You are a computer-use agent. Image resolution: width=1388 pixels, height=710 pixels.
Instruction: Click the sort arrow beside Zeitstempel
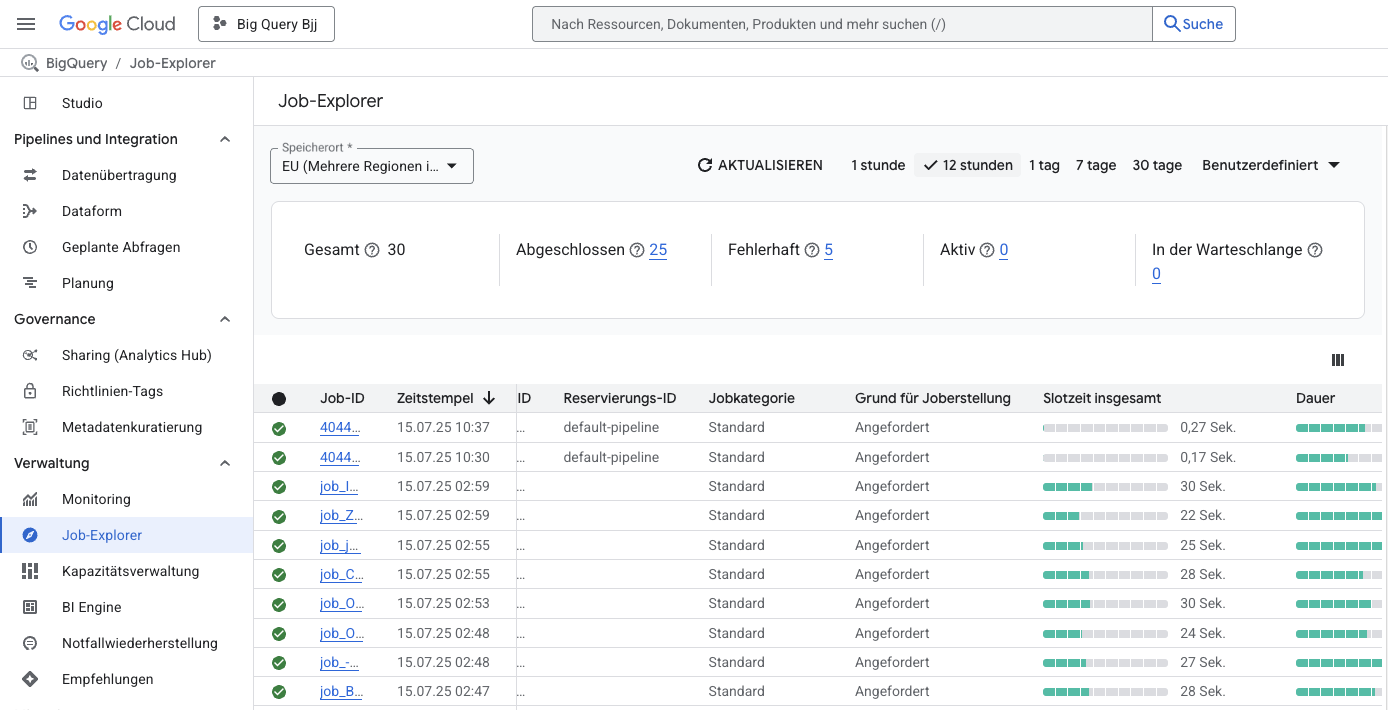(x=489, y=398)
